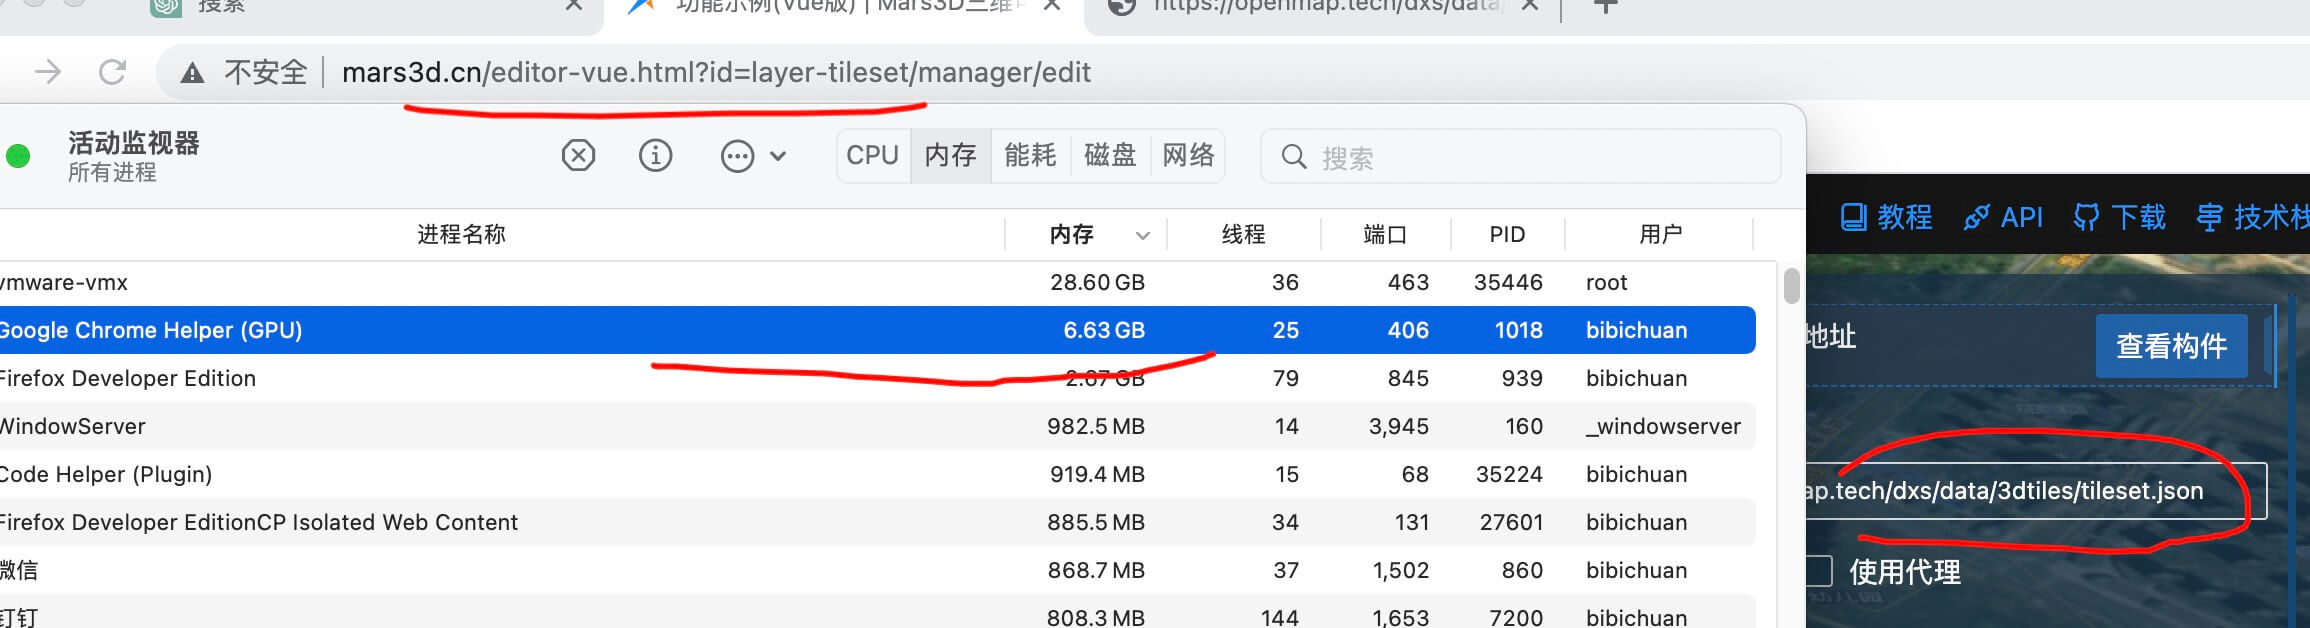Click the not secure warning icon
The height and width of the screenshot is (628, 2310).
click(192, 73)
